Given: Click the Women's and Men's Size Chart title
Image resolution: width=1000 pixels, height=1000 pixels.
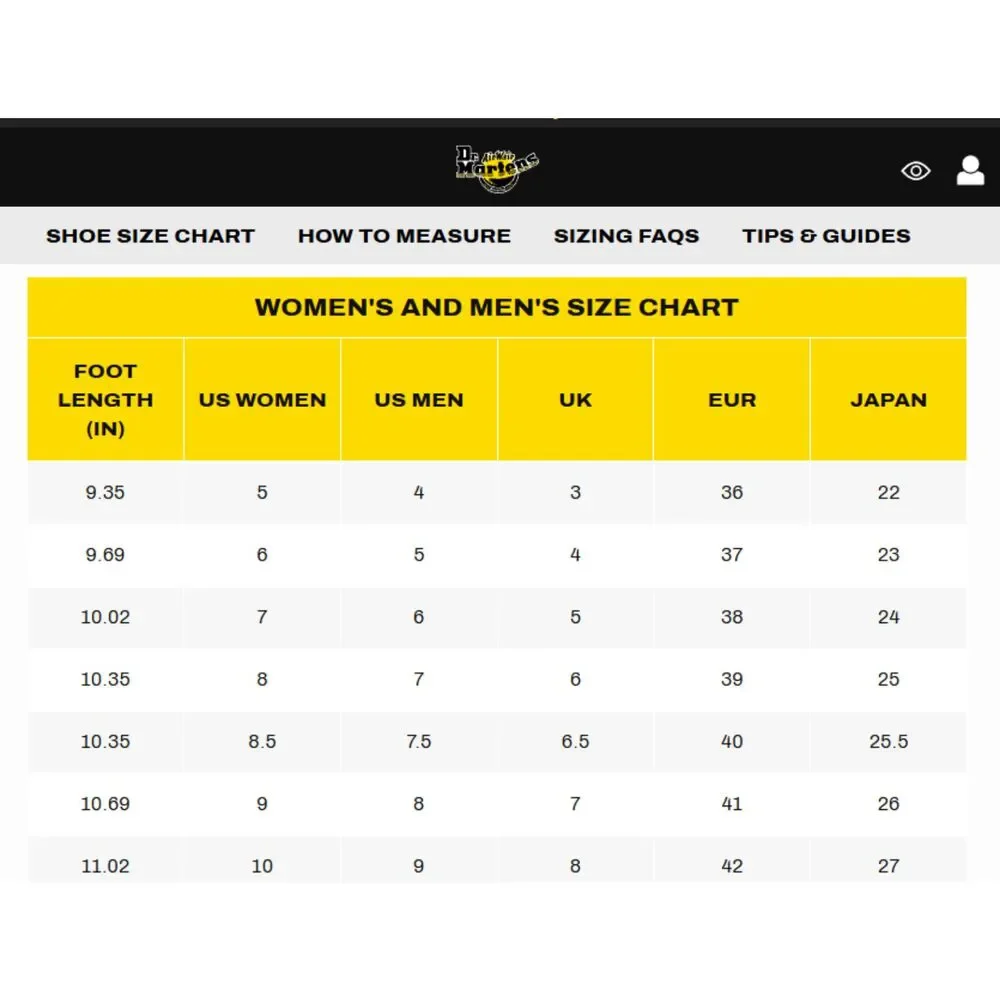Looking at the screenshot, I should pyautogui.click(x=497, y=307).
